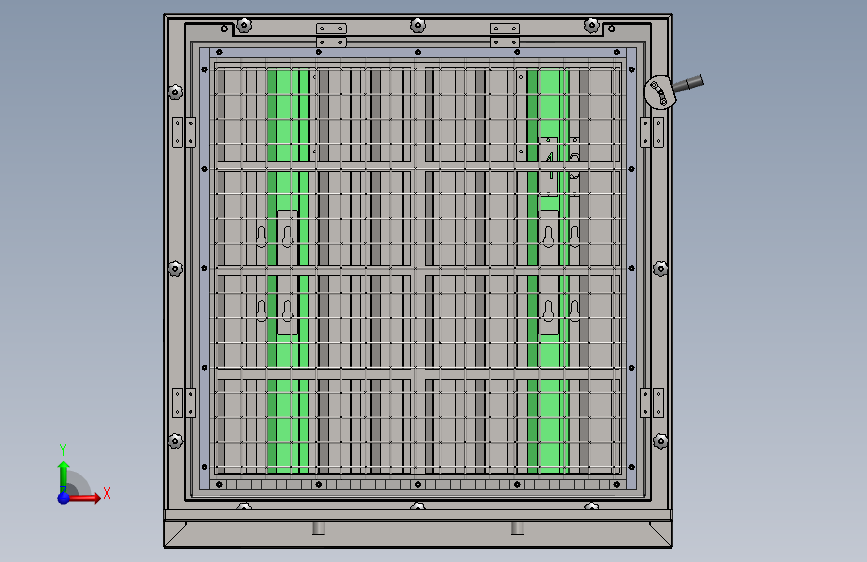
Task: Select the left cylindrical peg on bottom base
Action: [318, 528]
